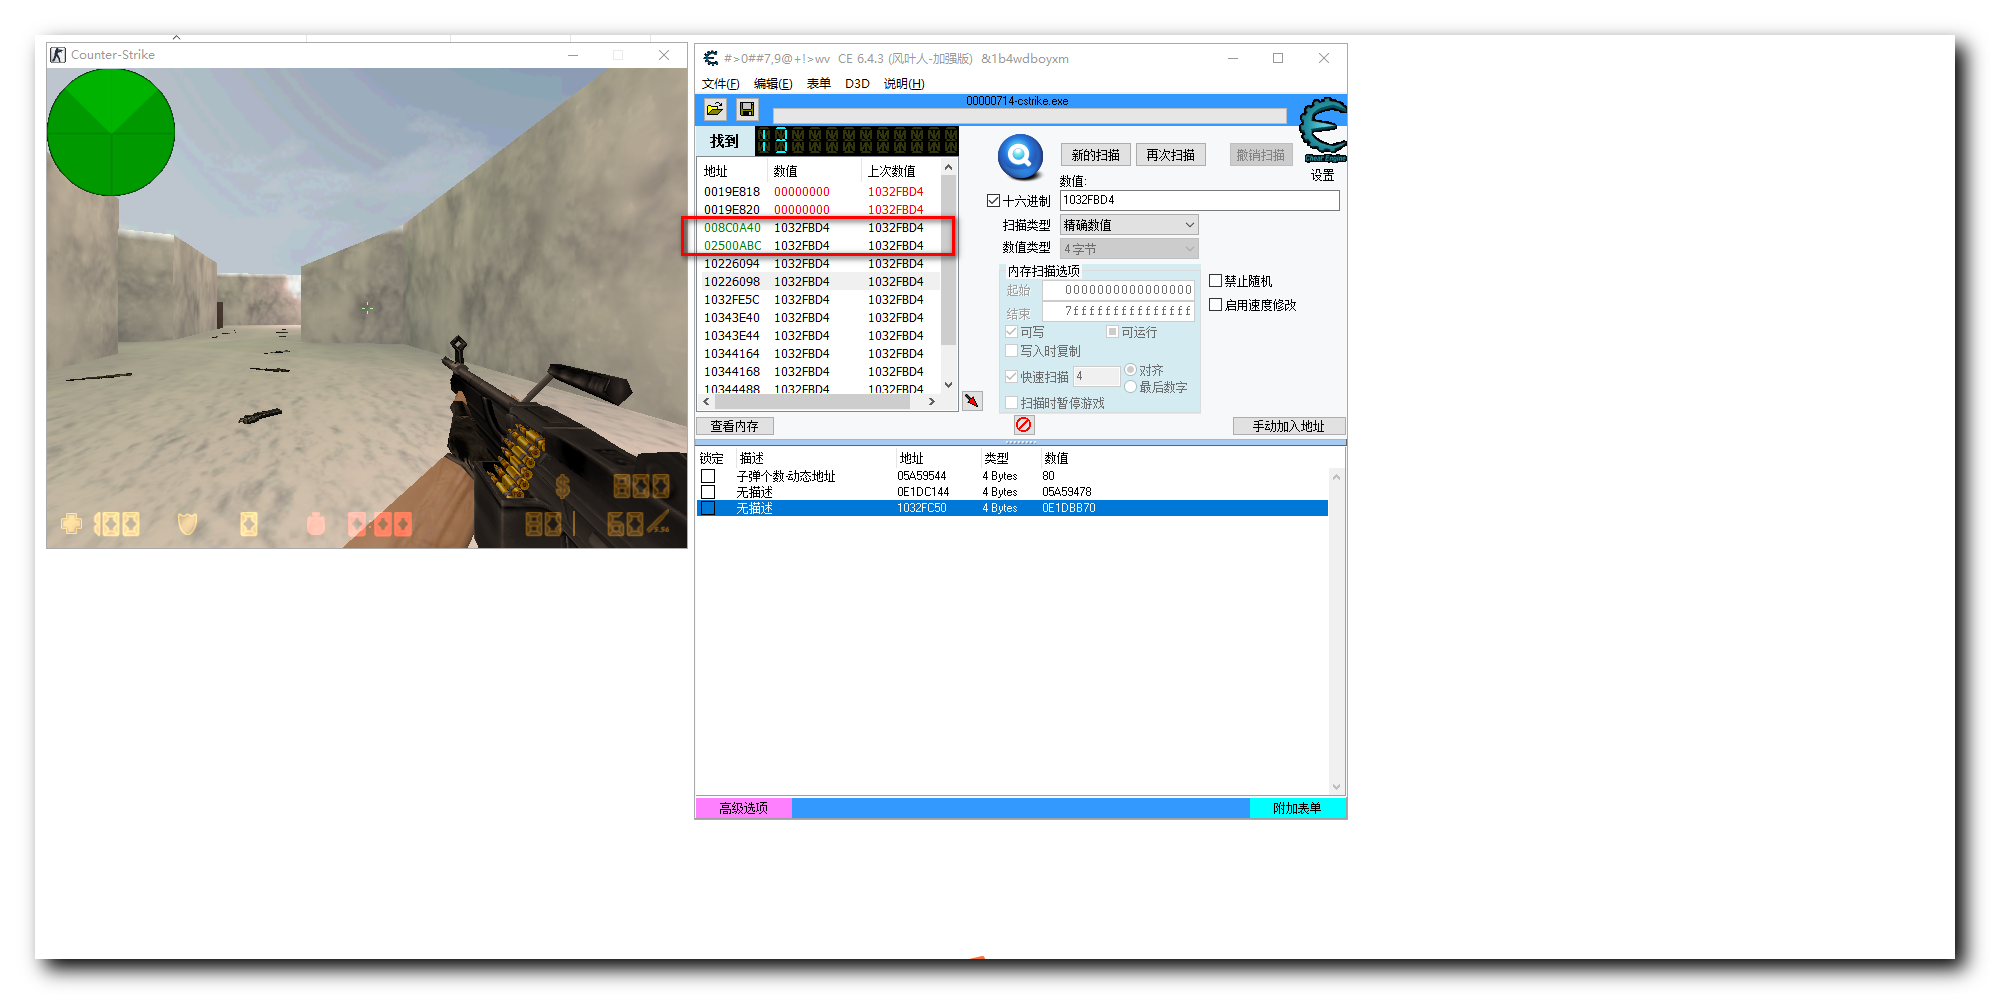Toggle the 写入时复制 checkbox
The image size is (1990, 994).
click(x=1012, y=351)
